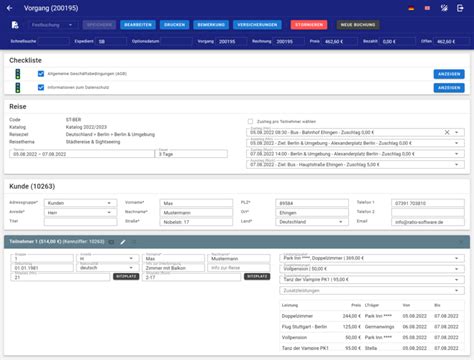Open the Park Inn Doppelzimmer dropdown
Image resolution: width=474 pixels, height=360 pixels.
coord(372,258)
